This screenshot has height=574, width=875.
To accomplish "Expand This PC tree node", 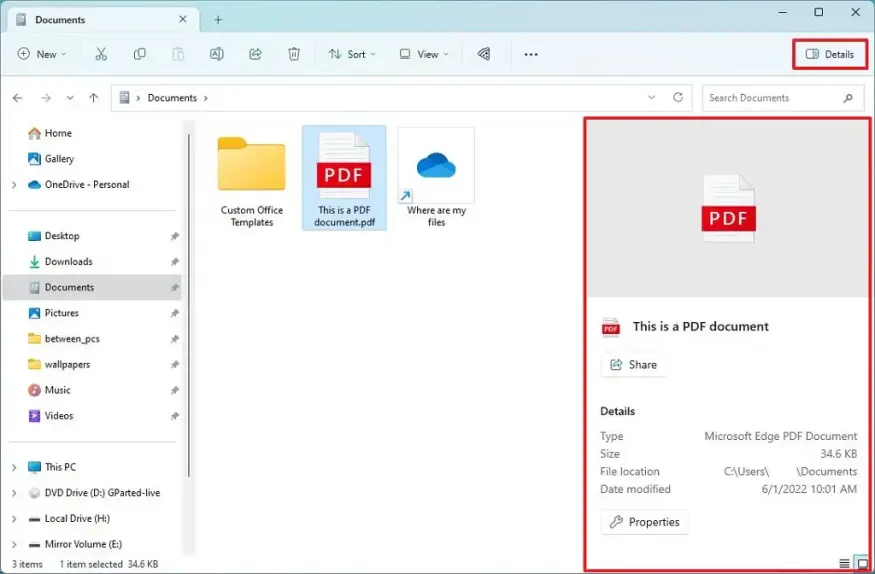I will (x=14, y=467).
